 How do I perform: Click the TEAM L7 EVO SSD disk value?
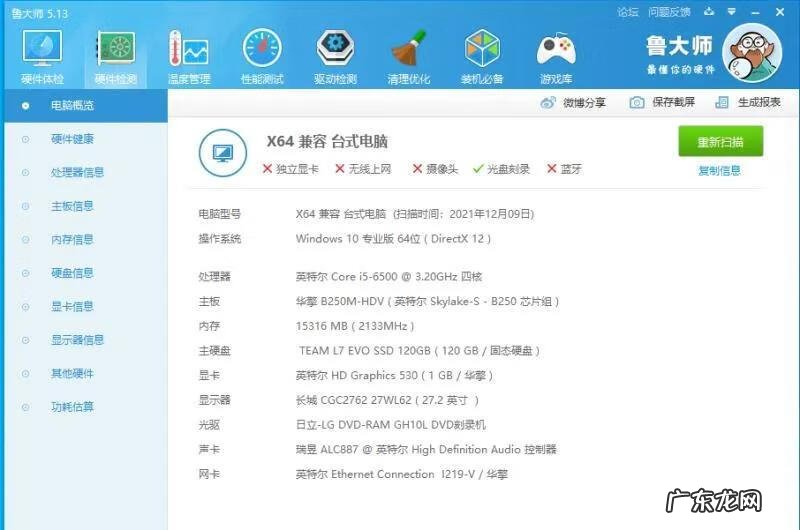(x=419, y=350)
